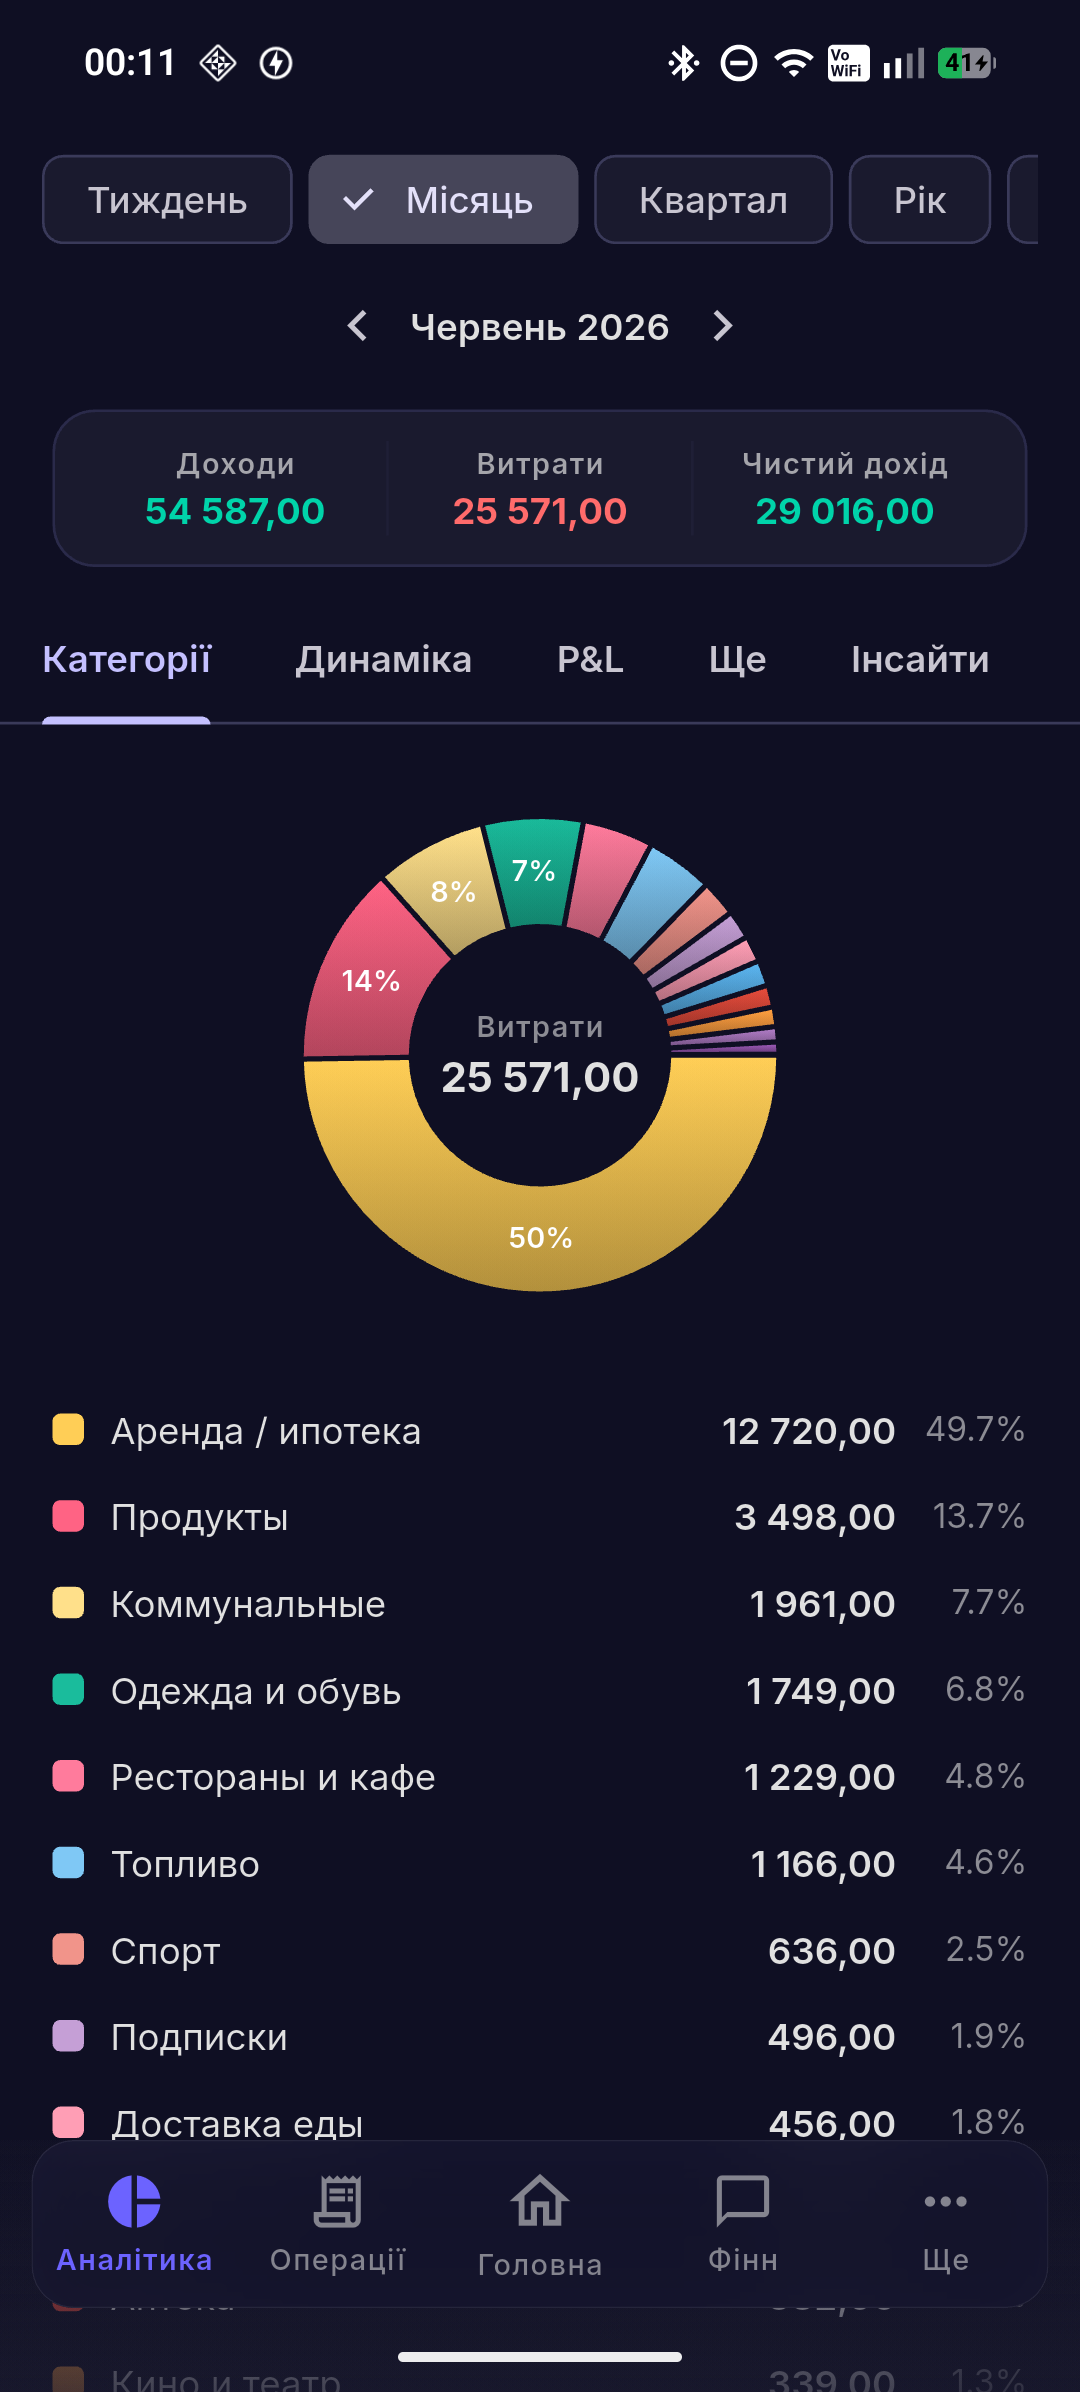Toggle the checked Місяць period chip
1080x2392 pixels.
point(443,200)
